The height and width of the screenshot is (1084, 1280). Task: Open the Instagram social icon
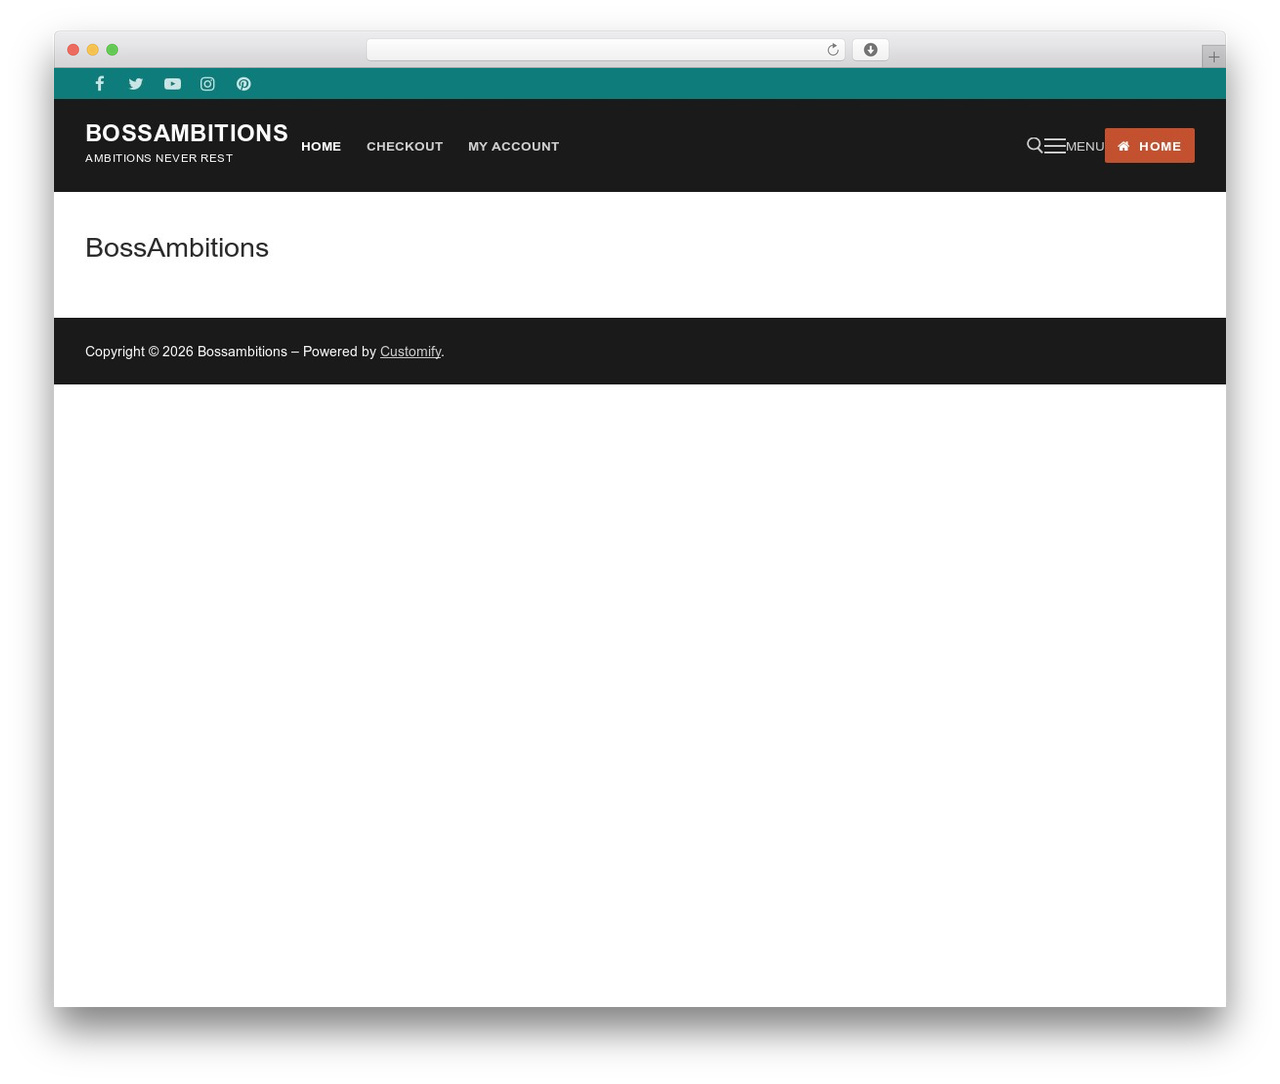[x=208, y=84]
